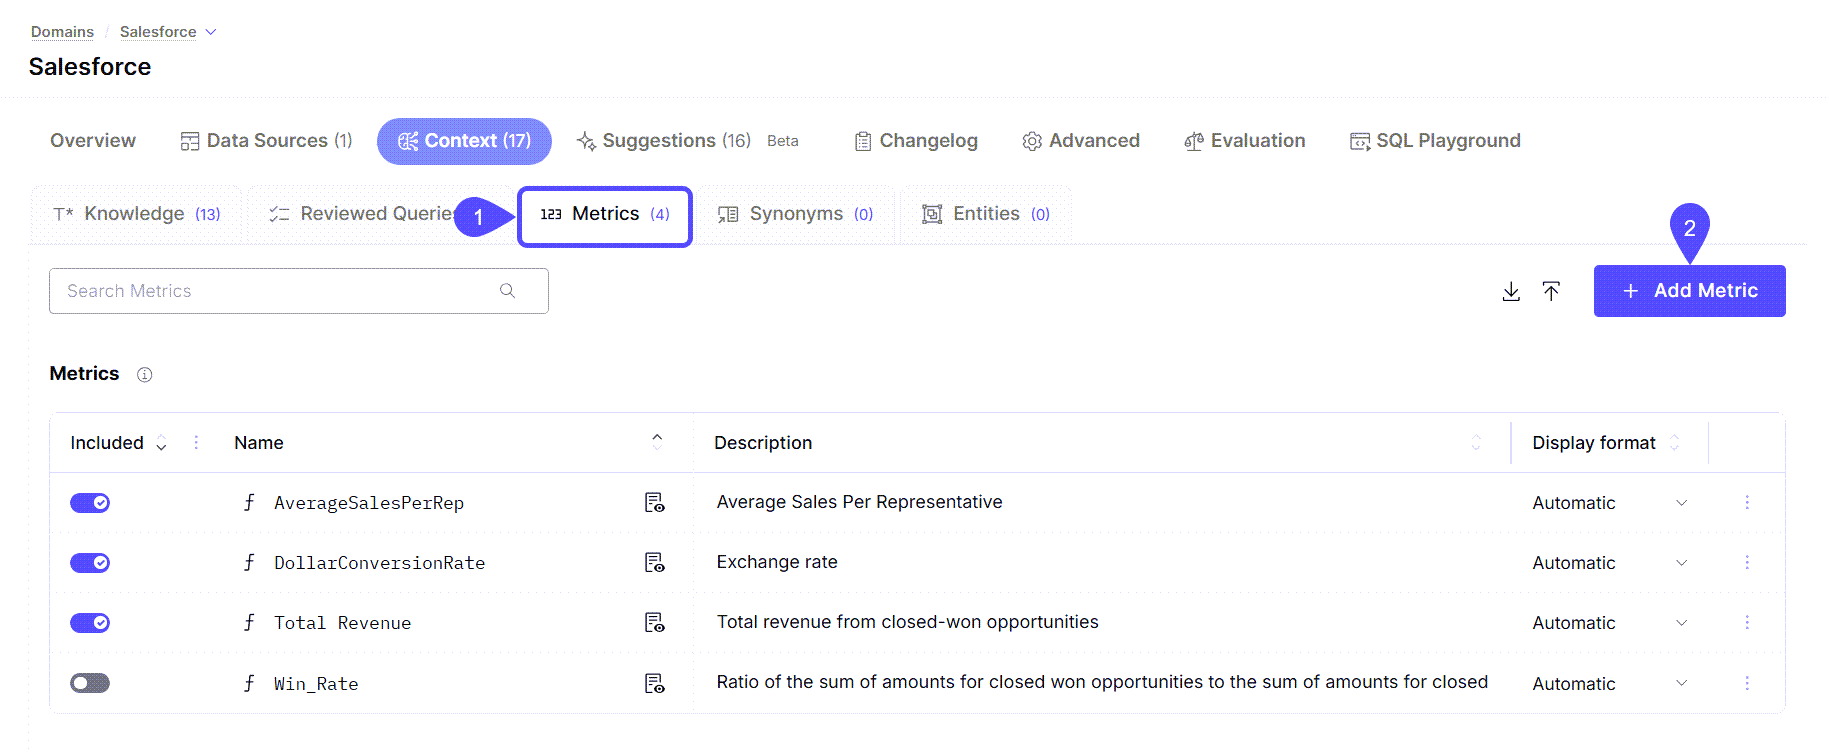
Task: Click the Win_Rate metric name
Action: click(316, 684)
